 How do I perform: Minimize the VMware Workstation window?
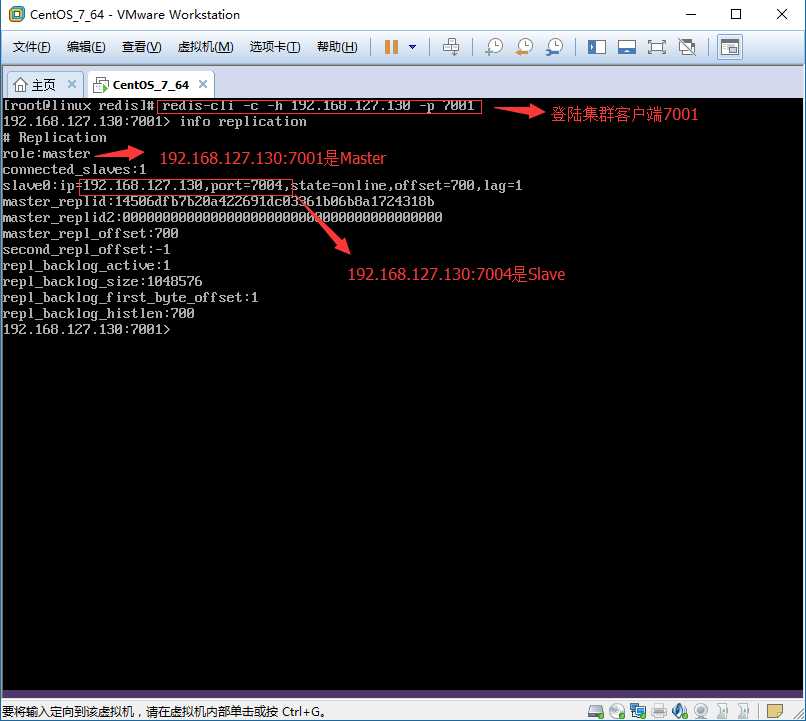[691, 14]
